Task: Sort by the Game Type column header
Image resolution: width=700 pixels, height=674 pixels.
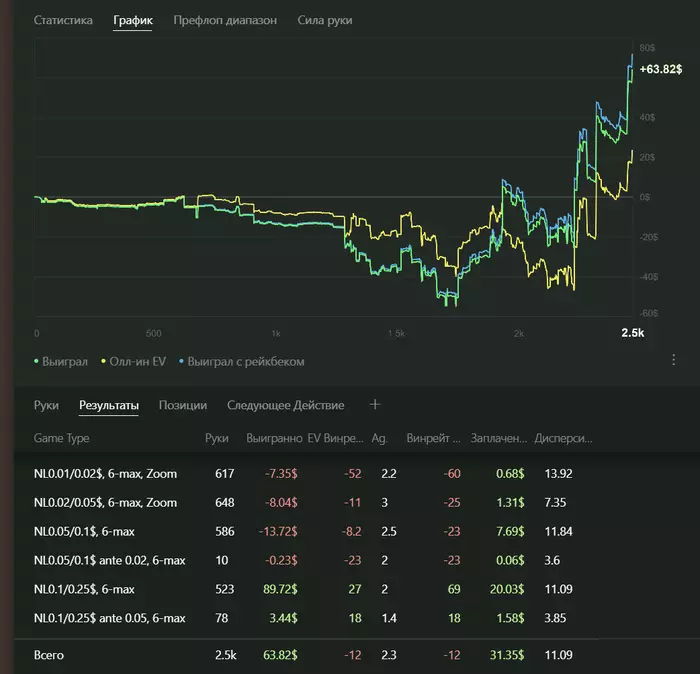Action: point(62,438)
